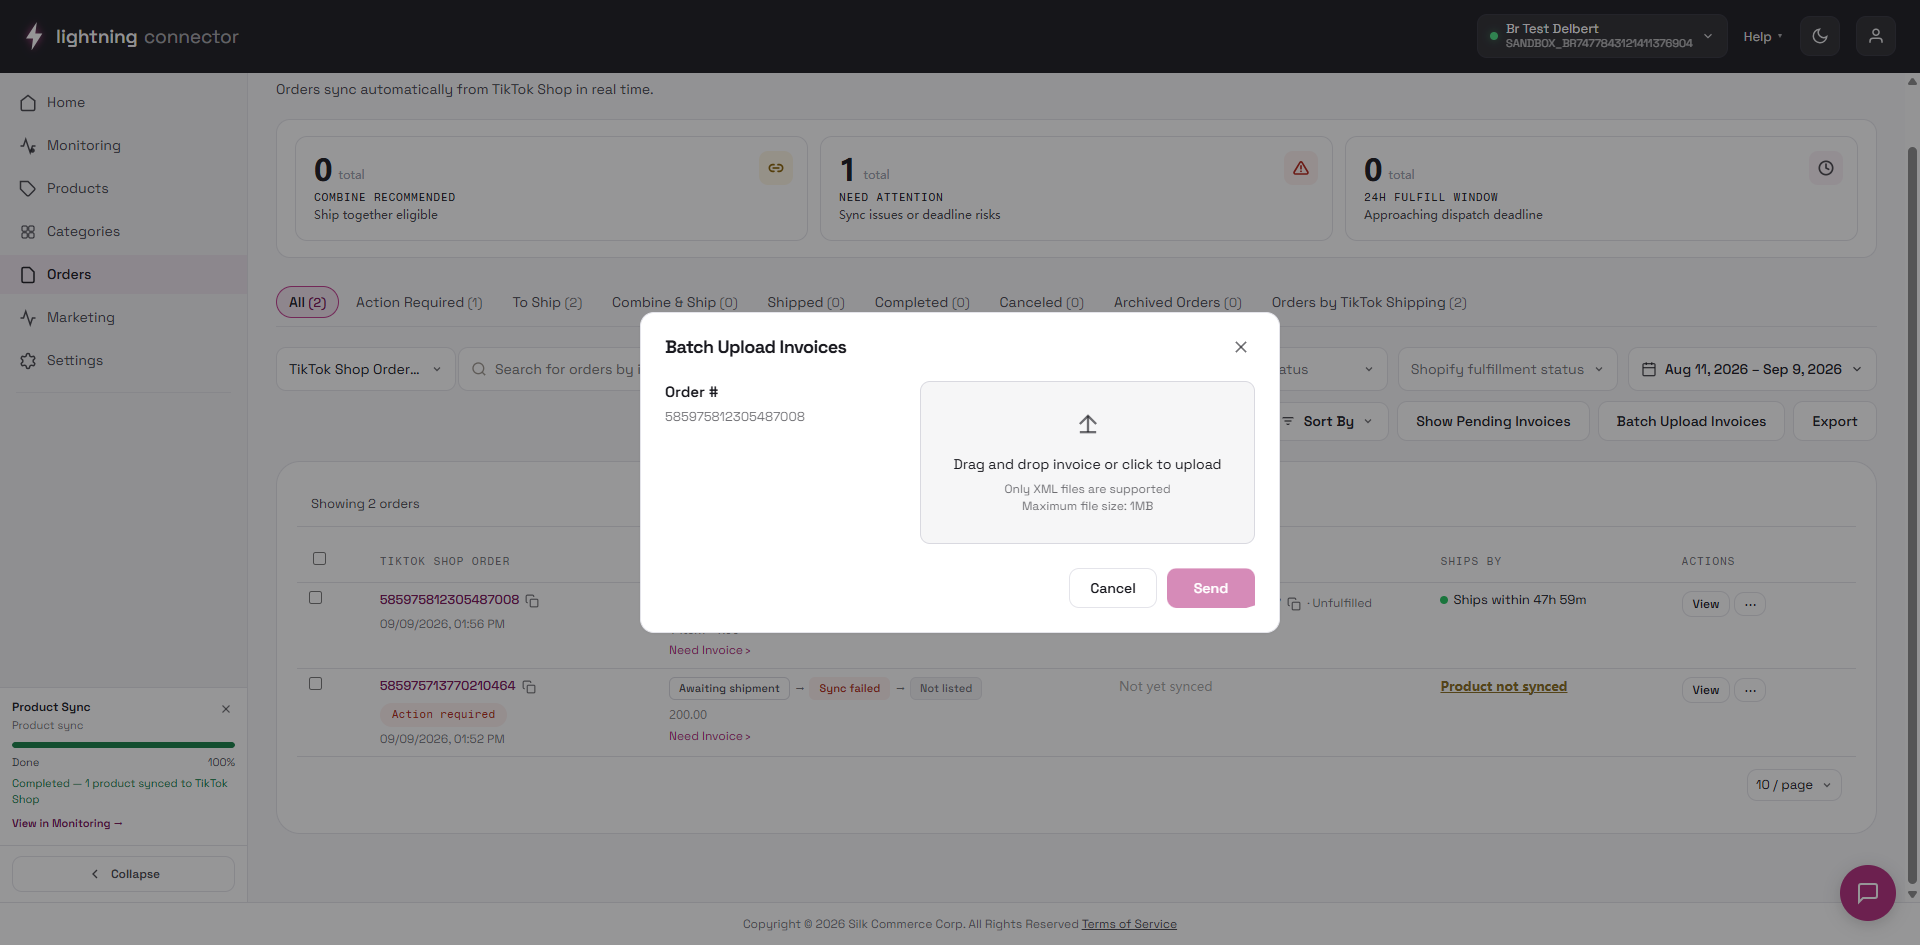Open the Product not synced link
This screenshot has height=945, width=1920.
click(1503, 686)
